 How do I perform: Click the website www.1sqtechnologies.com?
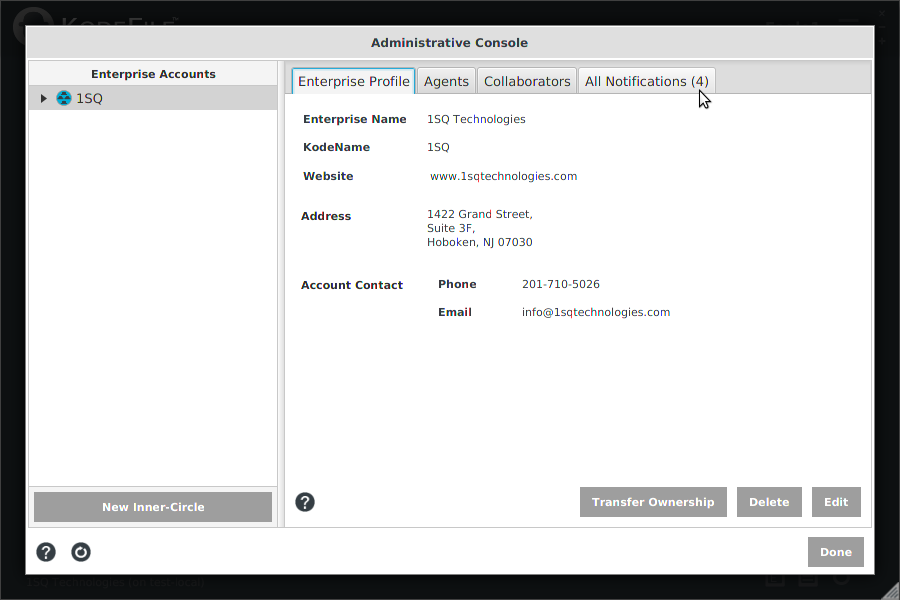(503, 176)
